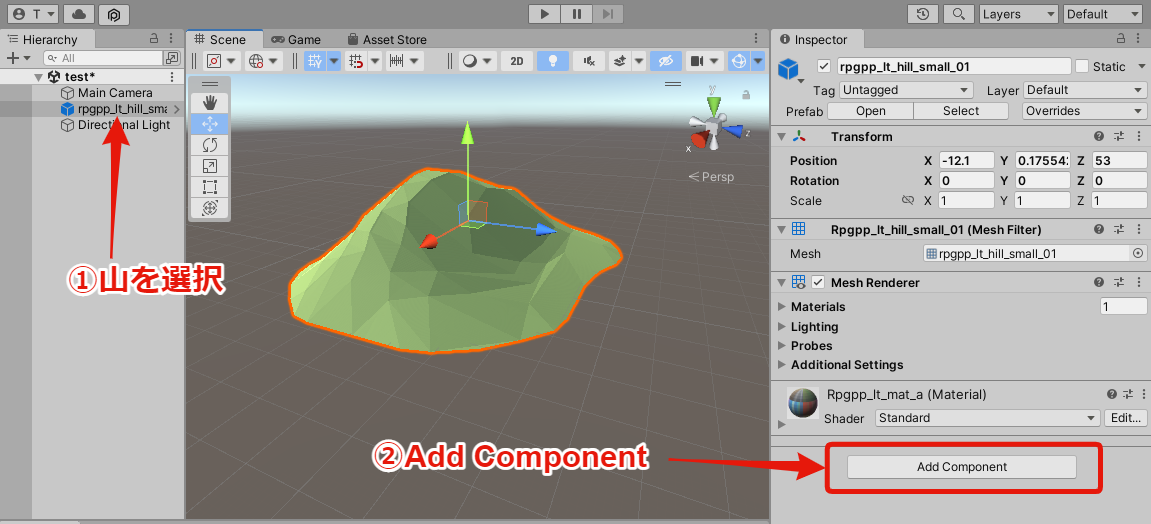Screen dimensions: 1151x524
Task: Open Unity cloud services icon
Action: [x=79, y=14]
